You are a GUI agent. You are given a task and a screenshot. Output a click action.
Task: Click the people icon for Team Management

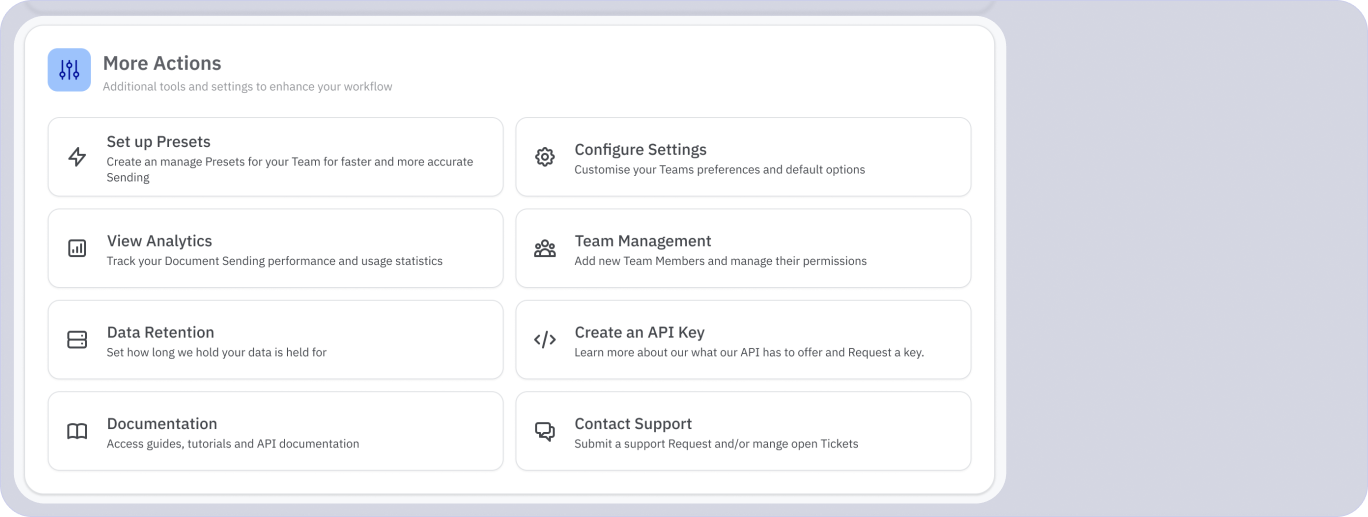tap(545, 248)
